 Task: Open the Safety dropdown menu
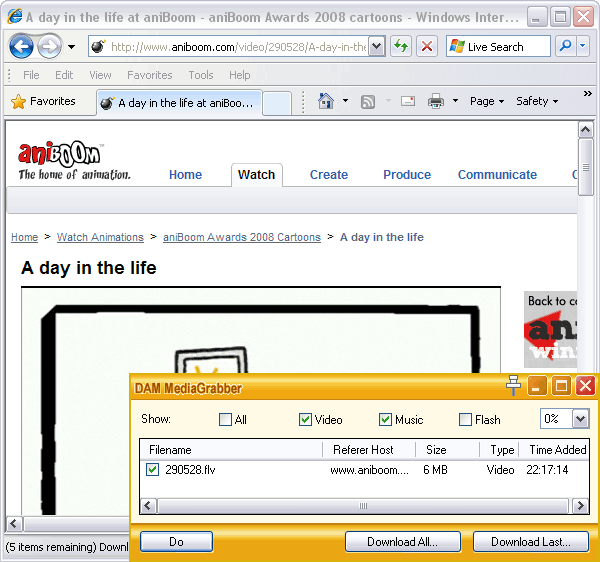(537, 101)
